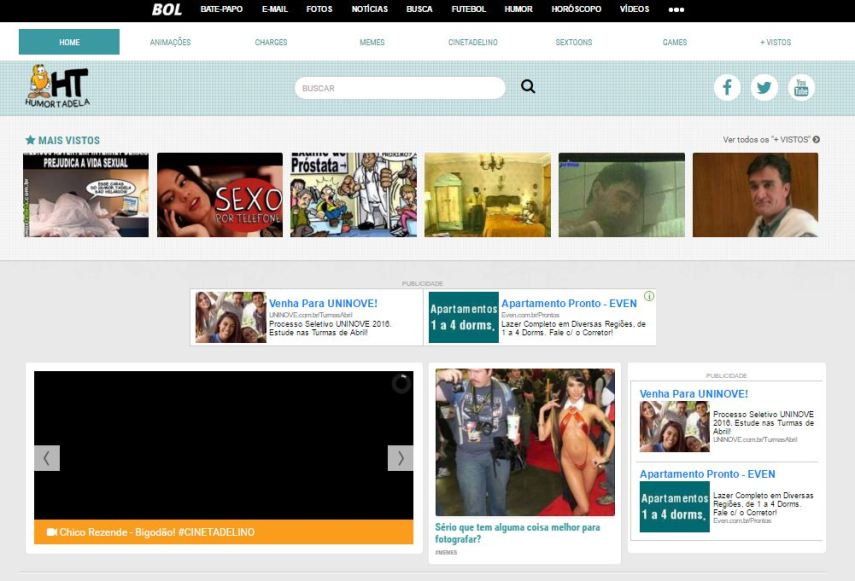Switch to the Charges tab
The image size is (855, 581).
point(271,42)
